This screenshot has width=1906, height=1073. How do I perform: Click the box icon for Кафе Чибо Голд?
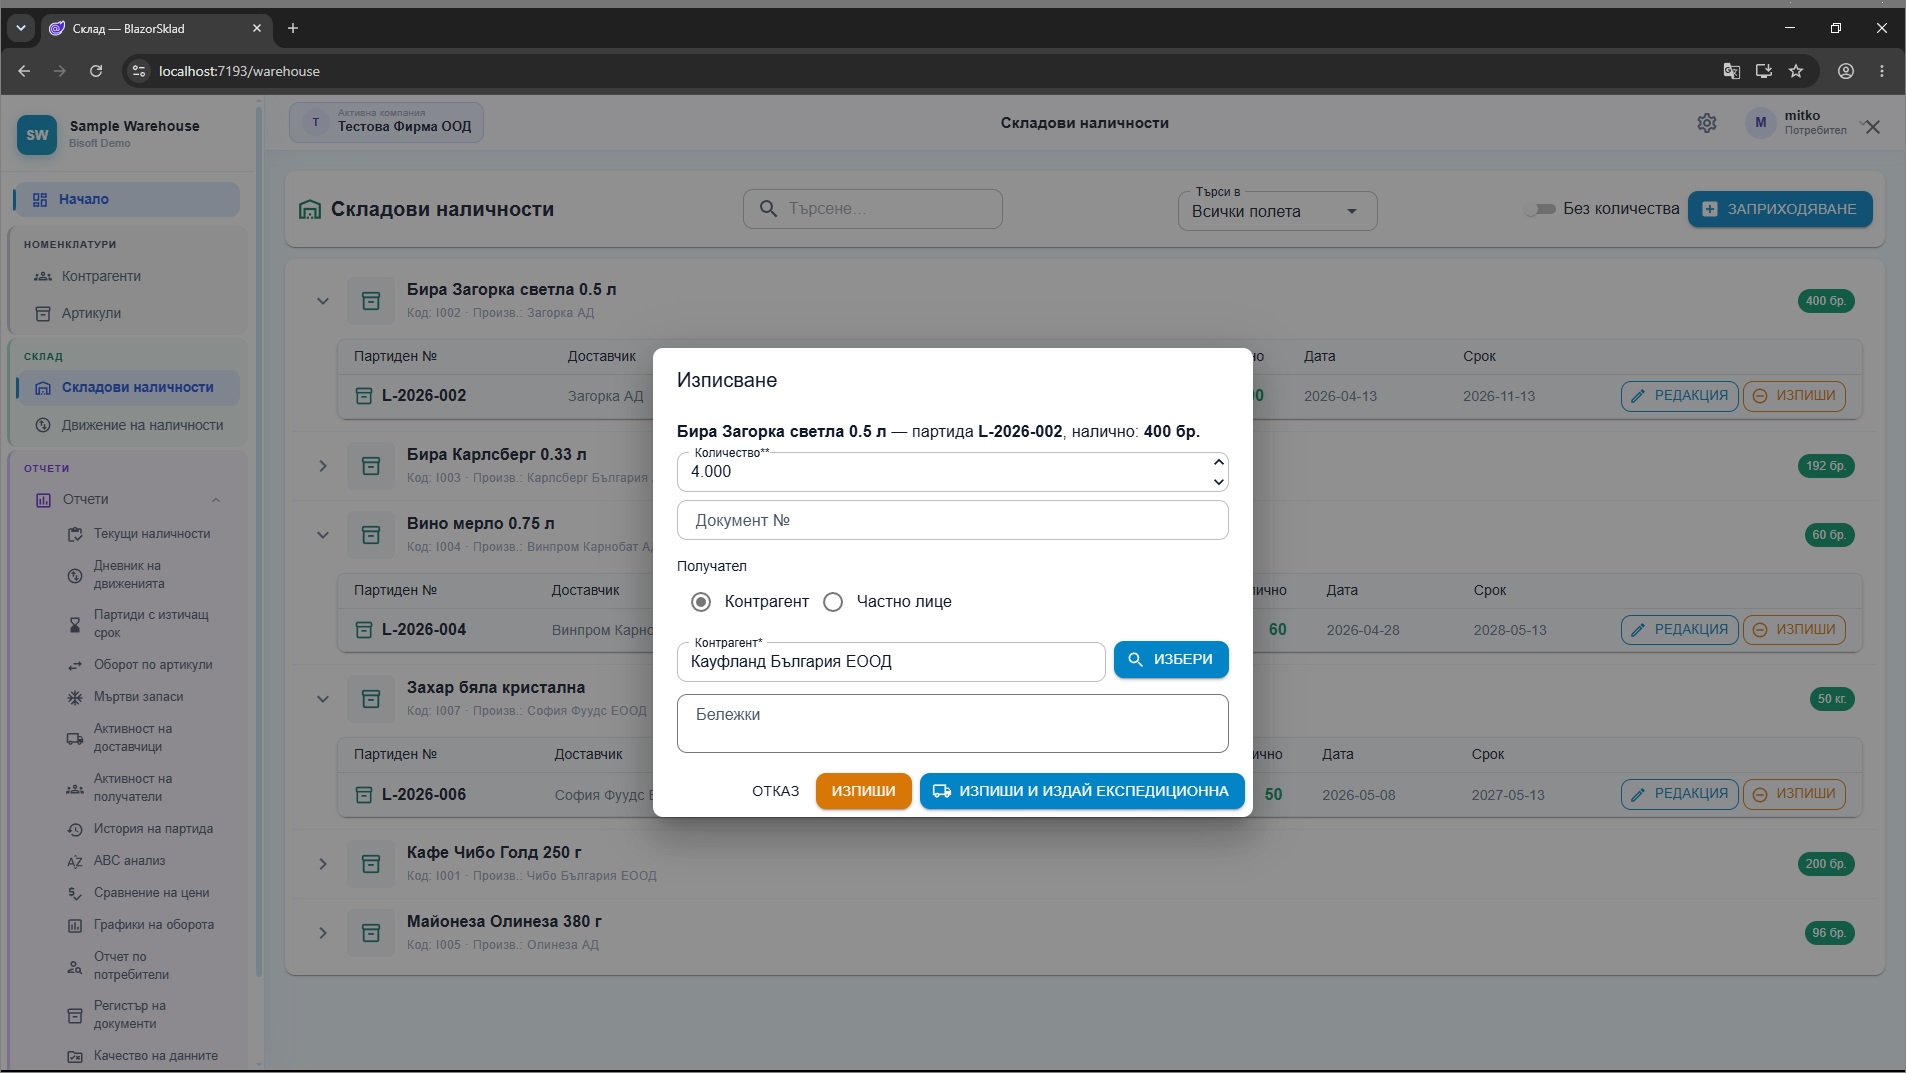point(371,864)
